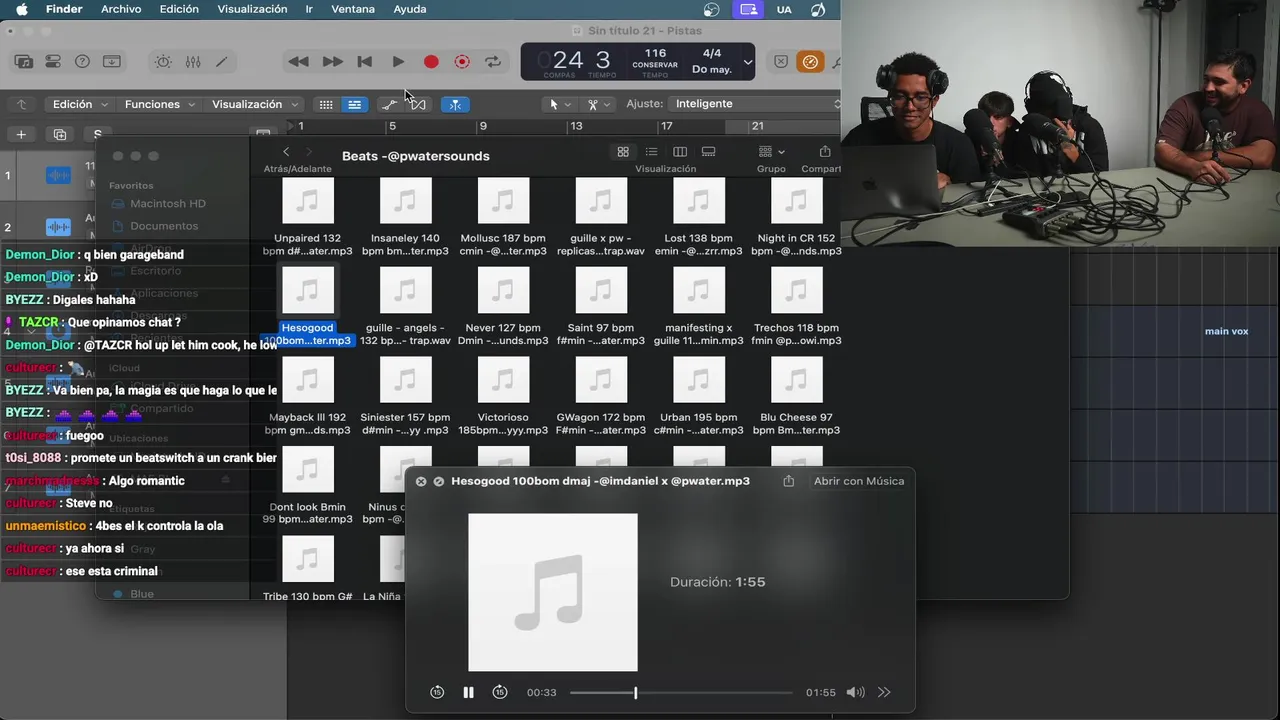Image resolution: width=1280 pixels, height=720 pixels.
Task: Select gallery view in Finder toolbar
Action: [708, 152]
